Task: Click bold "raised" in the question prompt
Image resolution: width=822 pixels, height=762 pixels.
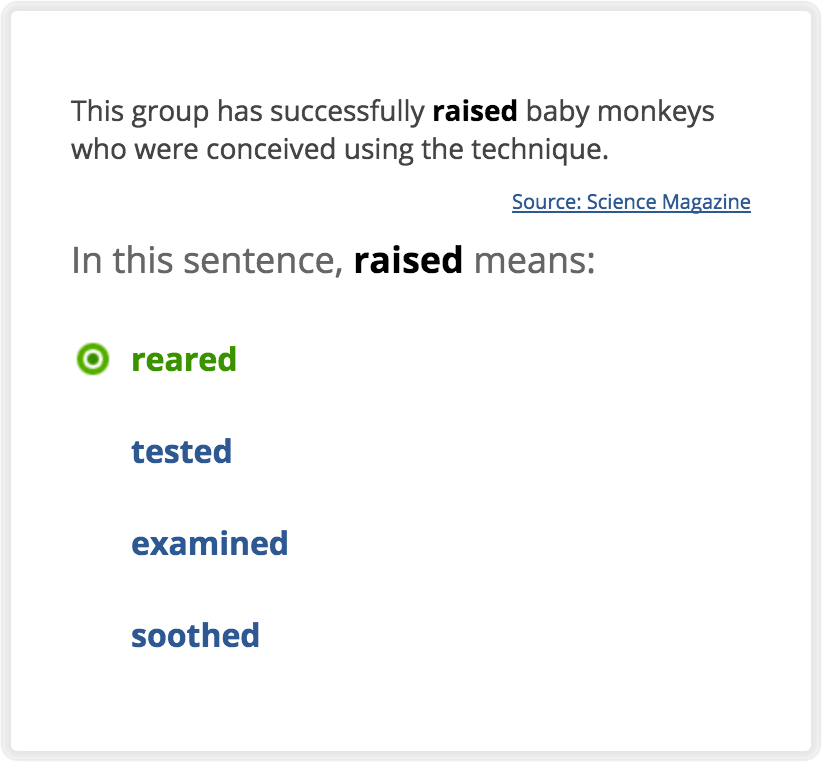Action: tap(408, 261)
